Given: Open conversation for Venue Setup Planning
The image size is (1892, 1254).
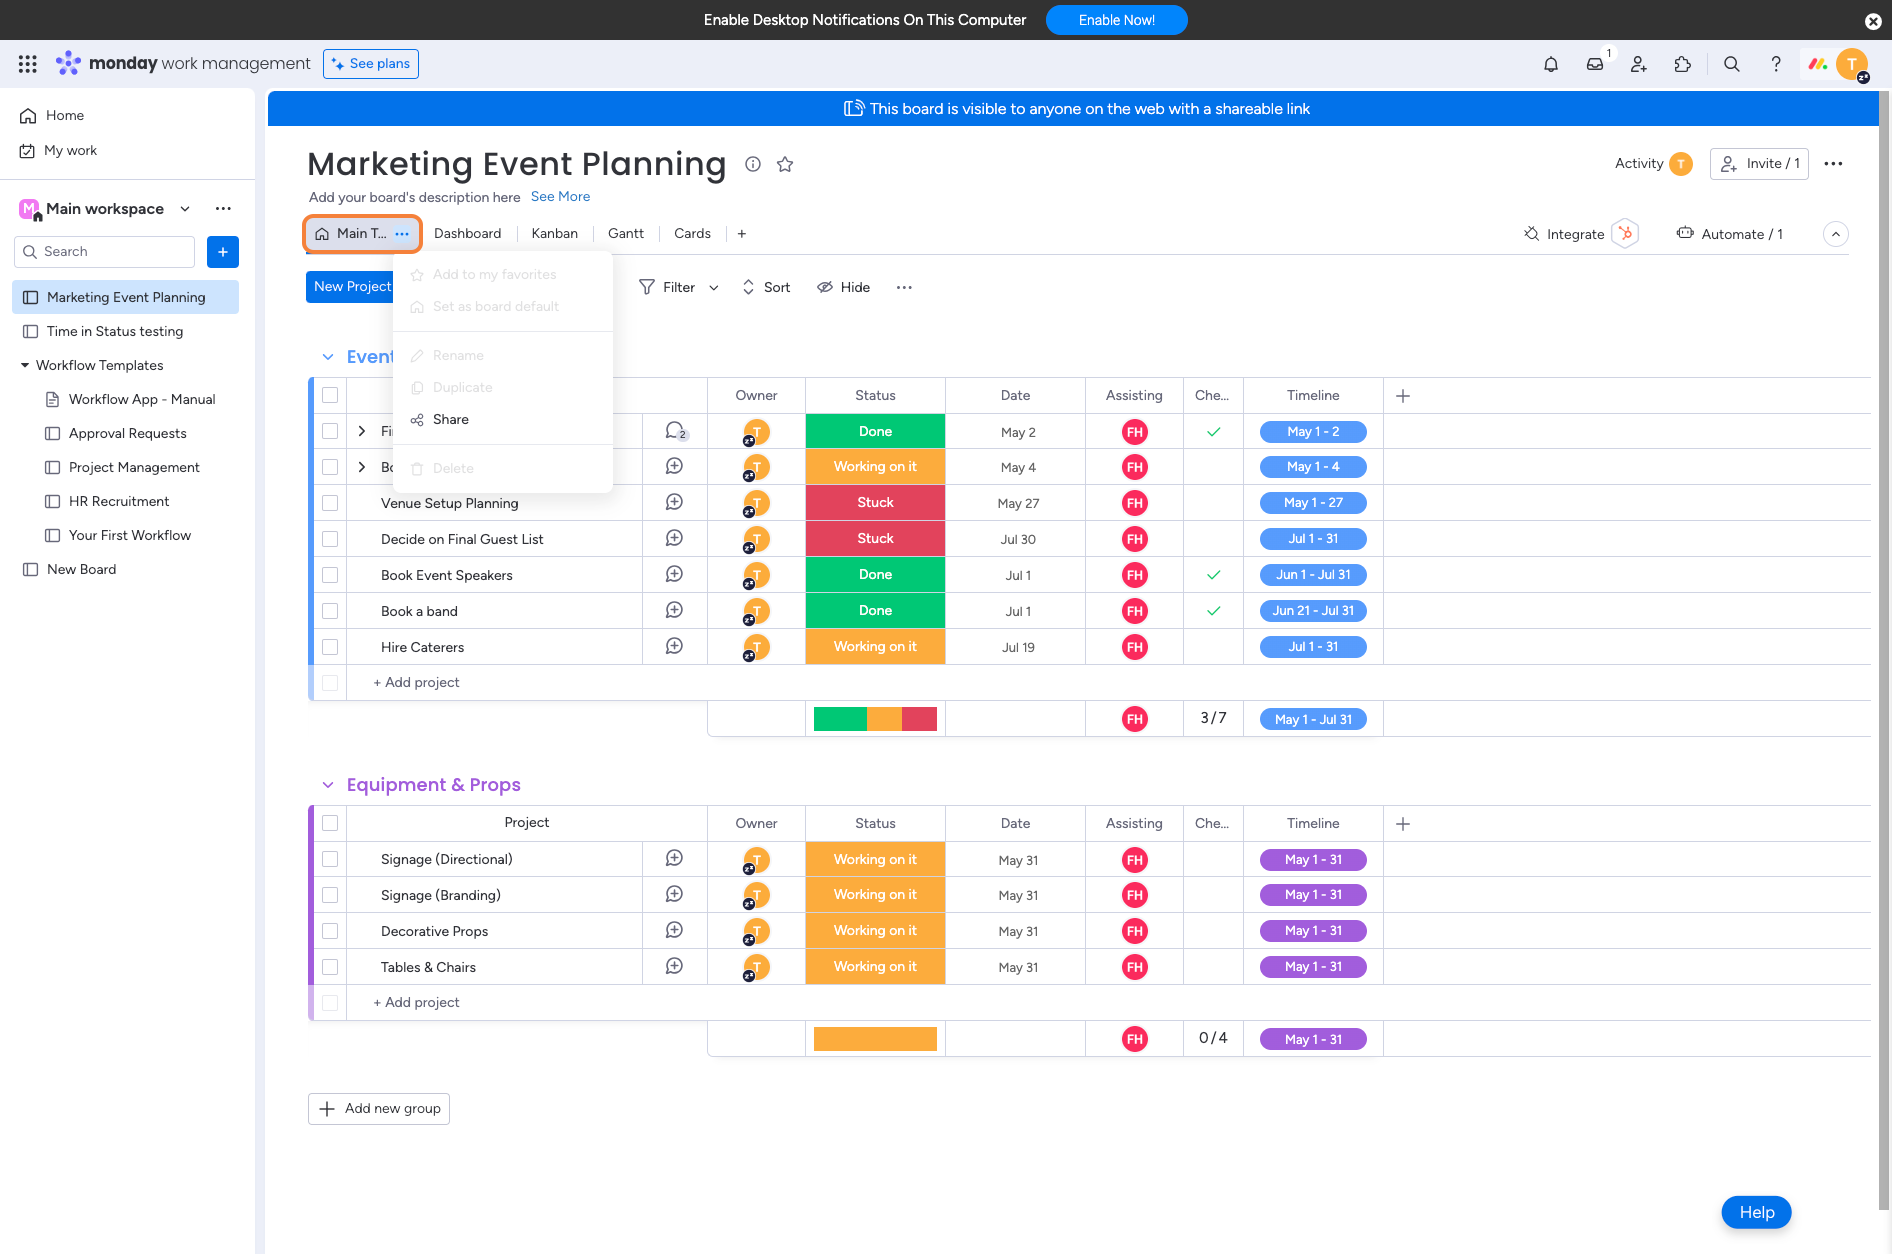Looking at the screenshot, I should 674,502.
